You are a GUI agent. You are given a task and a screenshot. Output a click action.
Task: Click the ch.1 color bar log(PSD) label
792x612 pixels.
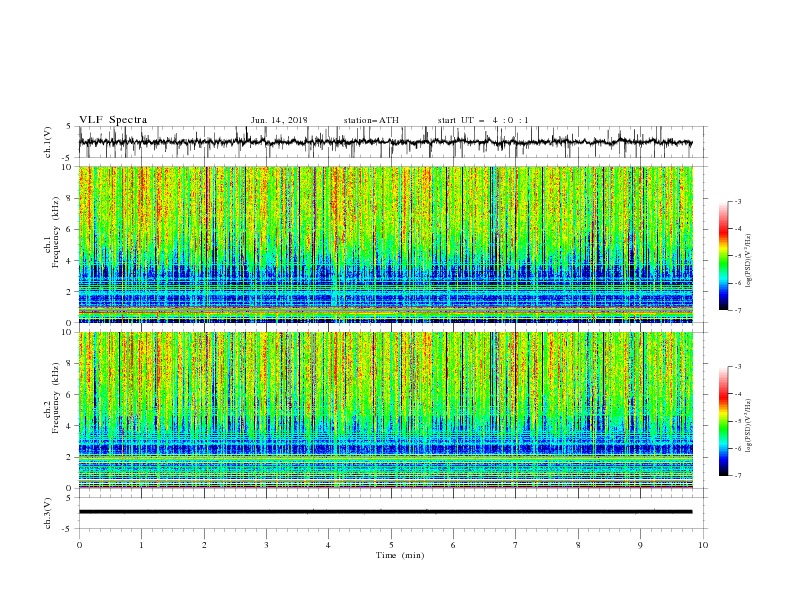pos(749,261)
